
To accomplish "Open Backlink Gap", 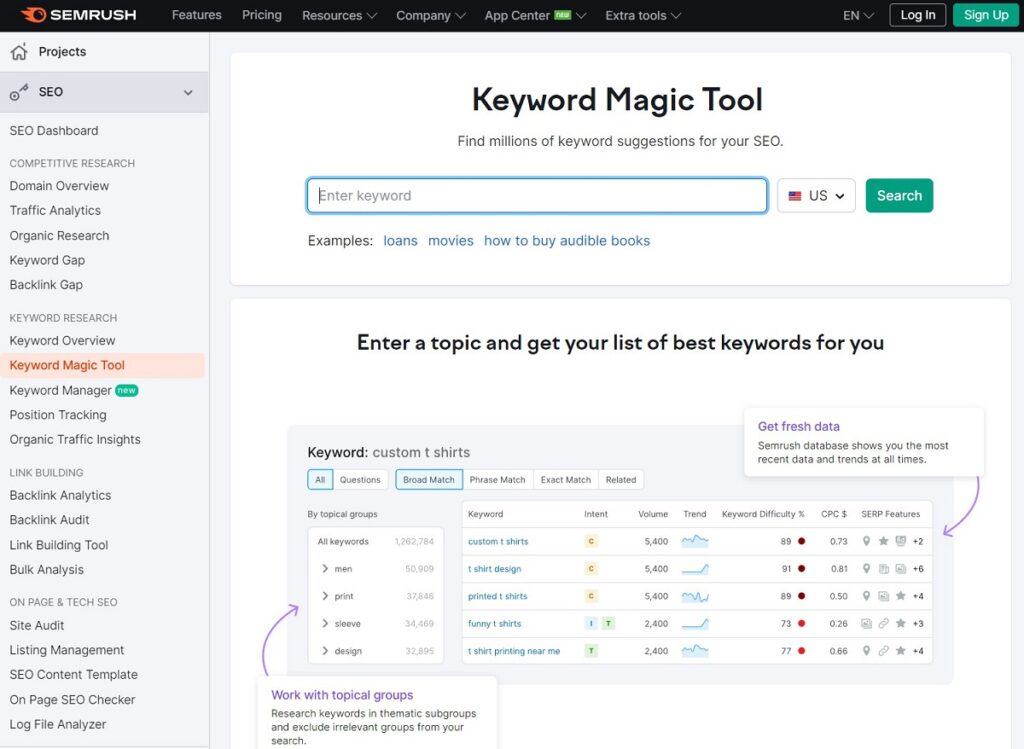I will click(46, 285).
